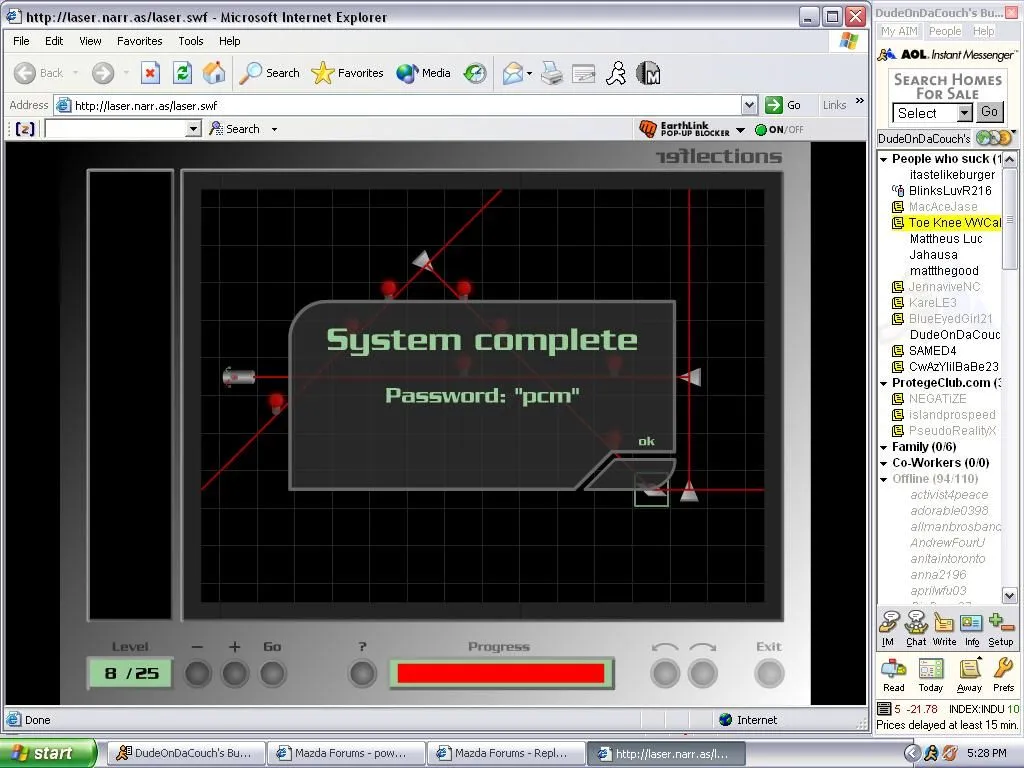Open the History toolbar icon
The height and width of the screenshot is (768, 1024).
(475, 73)
